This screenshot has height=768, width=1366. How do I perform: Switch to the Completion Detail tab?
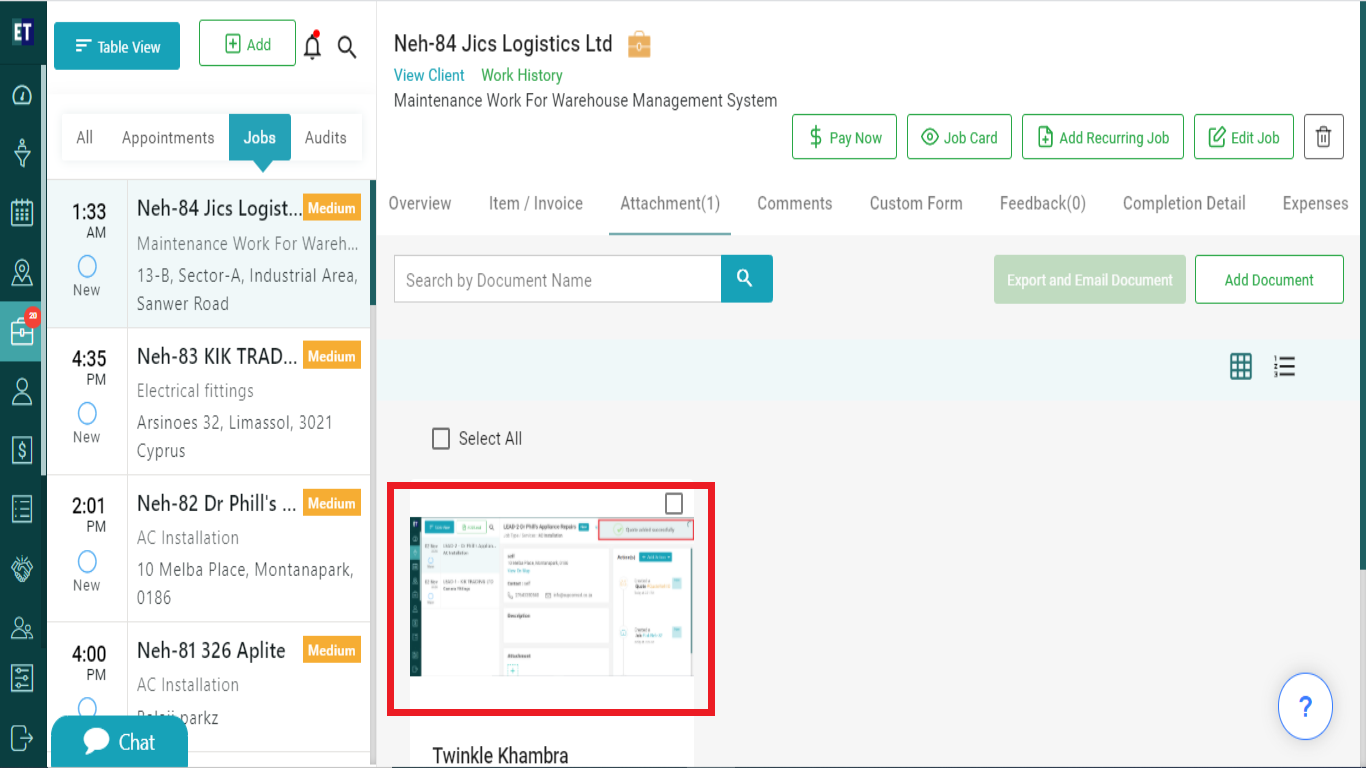tap(1184, 203)
